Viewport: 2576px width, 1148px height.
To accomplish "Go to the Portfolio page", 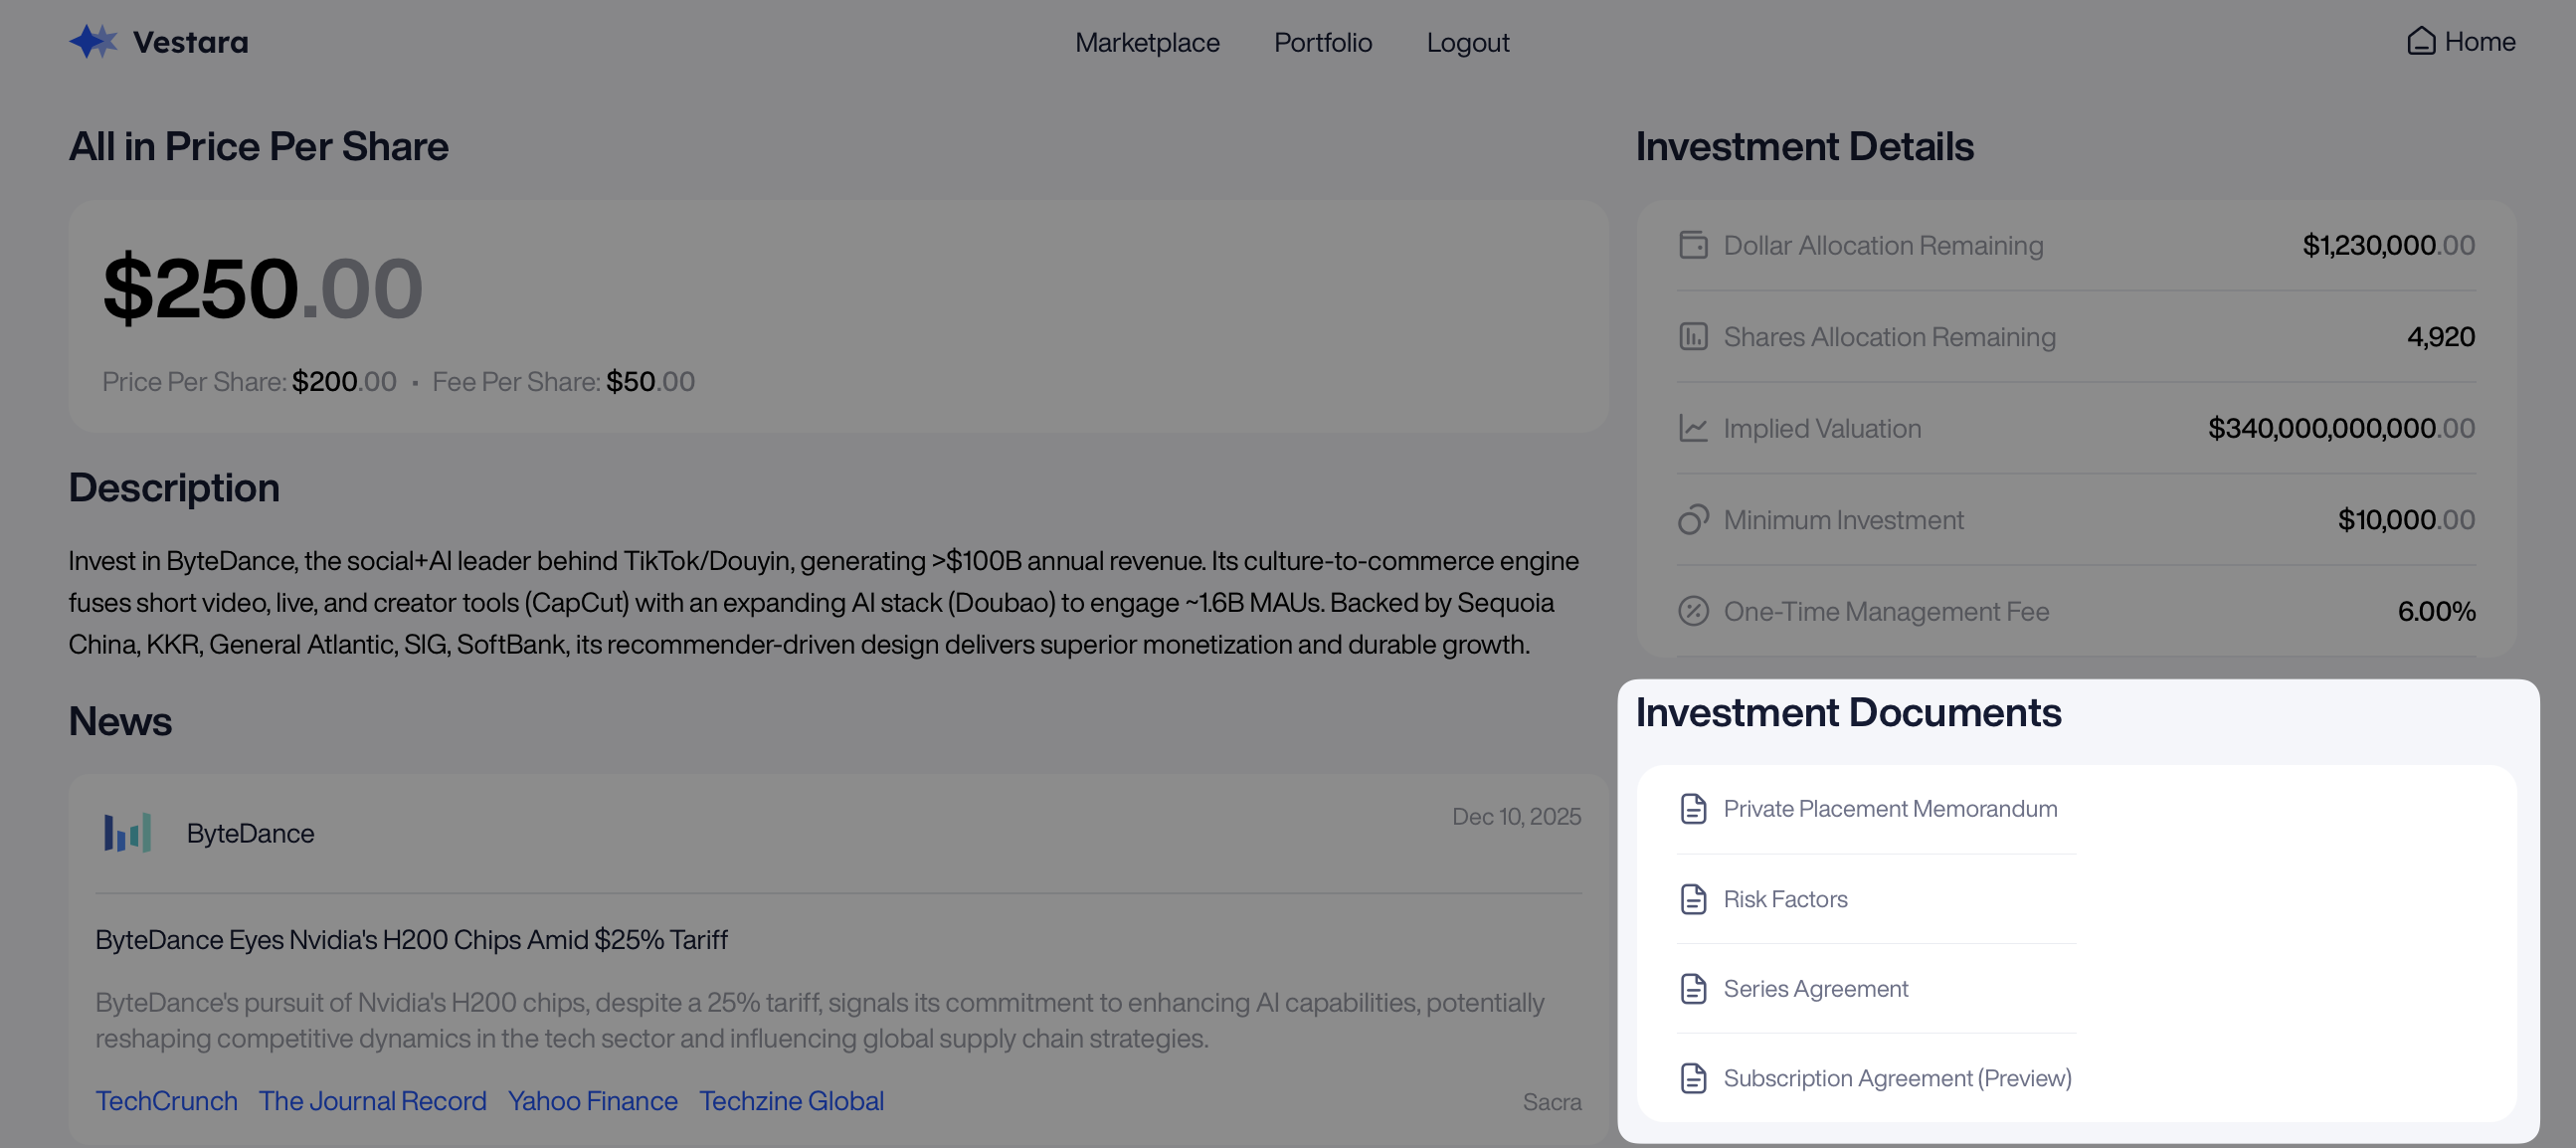I will pos(1322,42).
